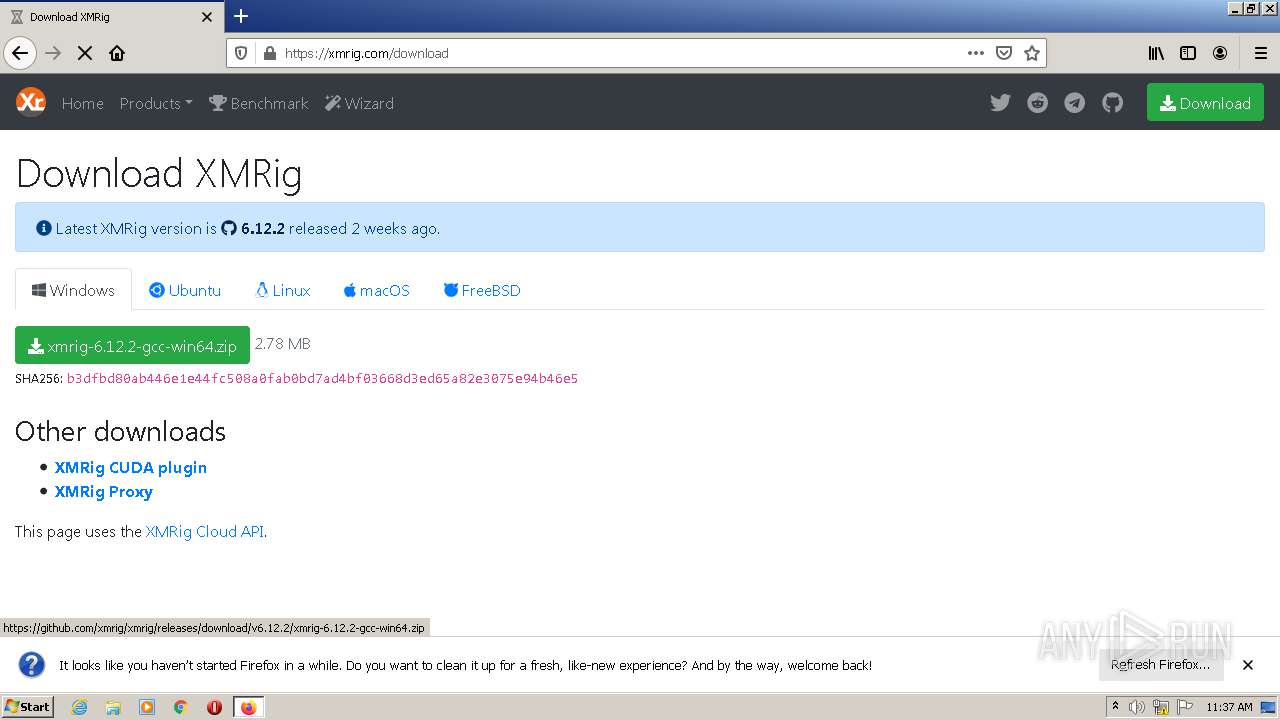Image resolution: width=1280 pixels, height=720 pixels.
Task: Open the page actions three-dots menu
Action: tap(976, 53)
